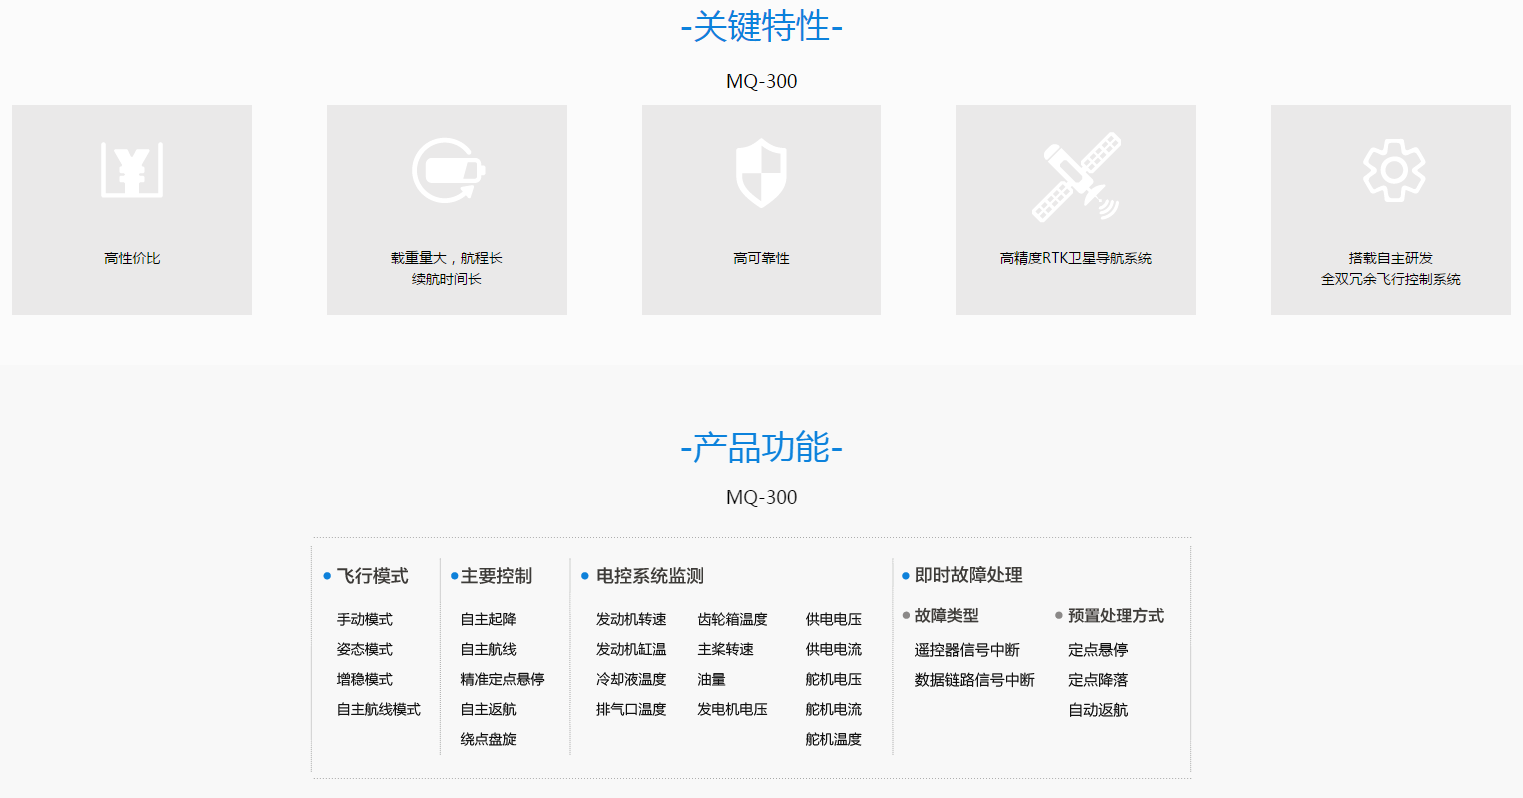Click 遥控器信号中断 fault type

967,650
